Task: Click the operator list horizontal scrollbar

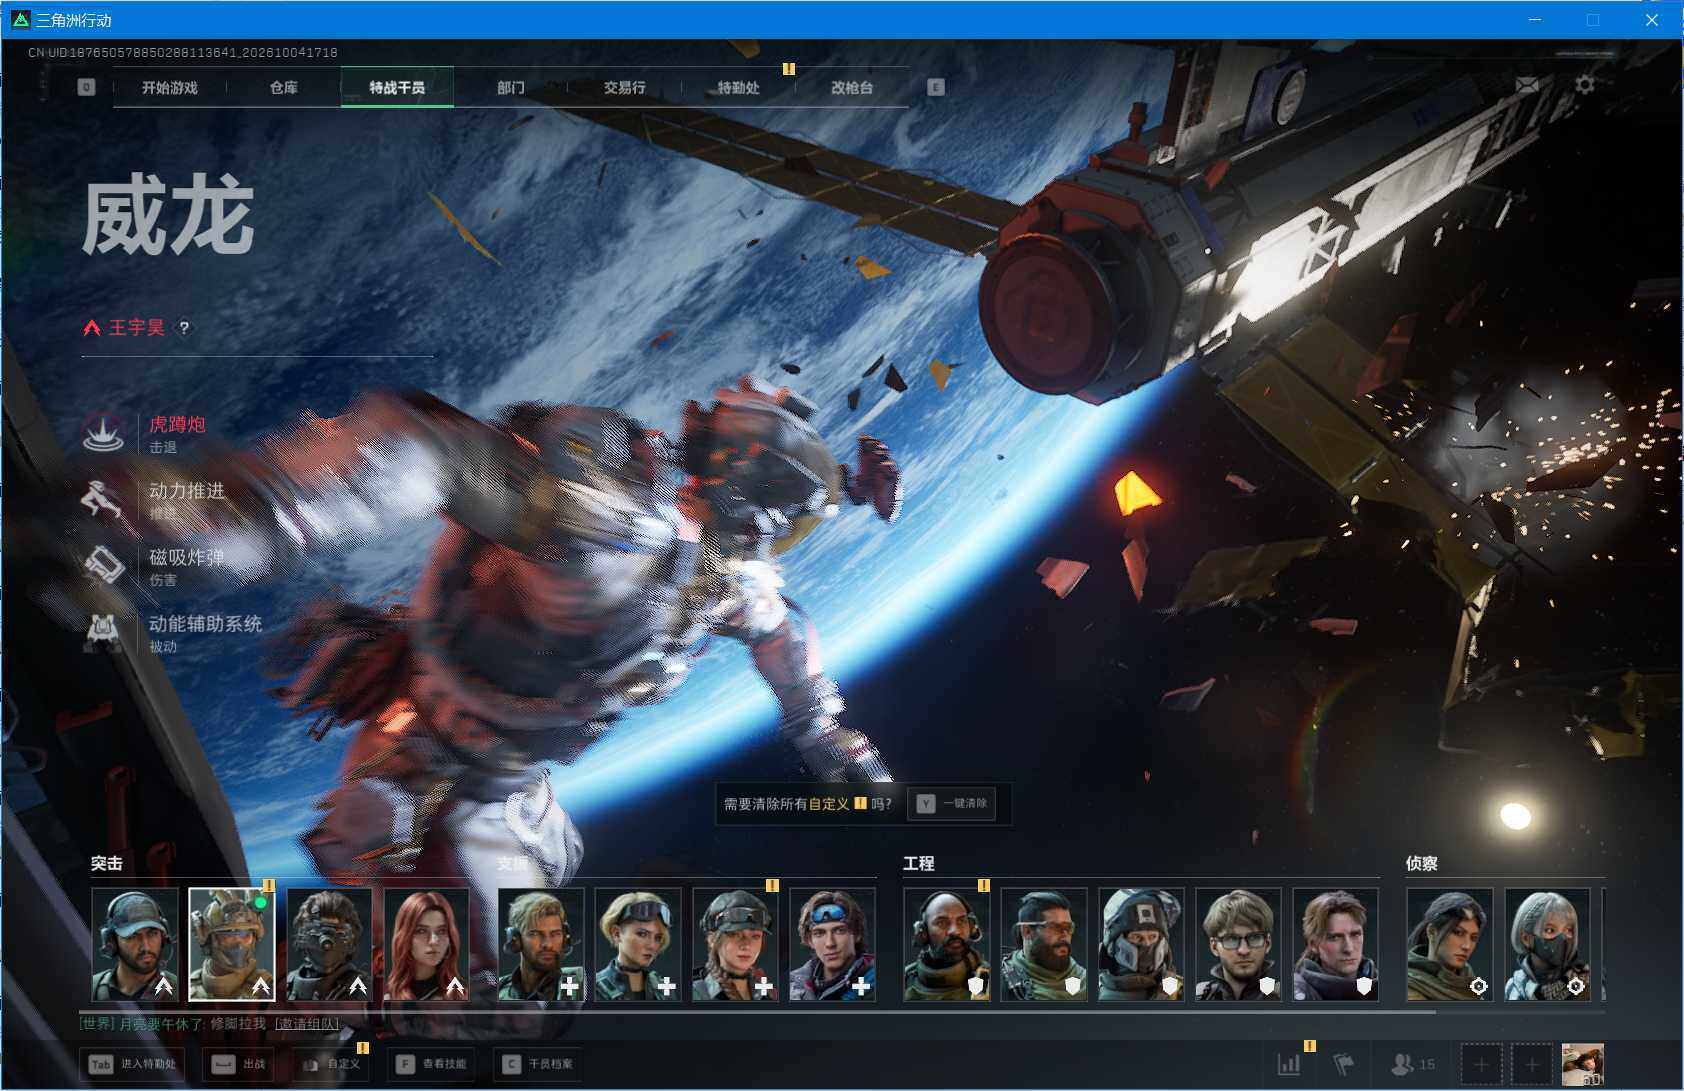Action: (758, 1012)
